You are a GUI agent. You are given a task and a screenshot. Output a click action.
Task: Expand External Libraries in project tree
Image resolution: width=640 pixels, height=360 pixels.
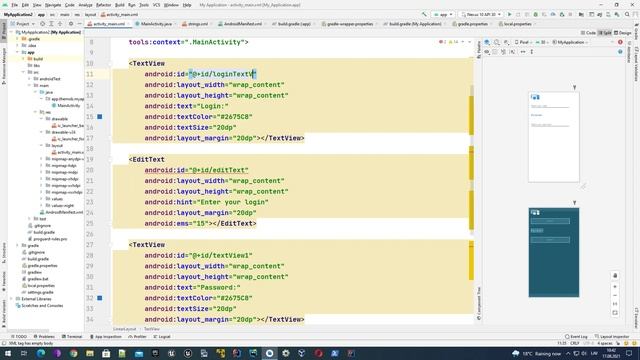12,299
